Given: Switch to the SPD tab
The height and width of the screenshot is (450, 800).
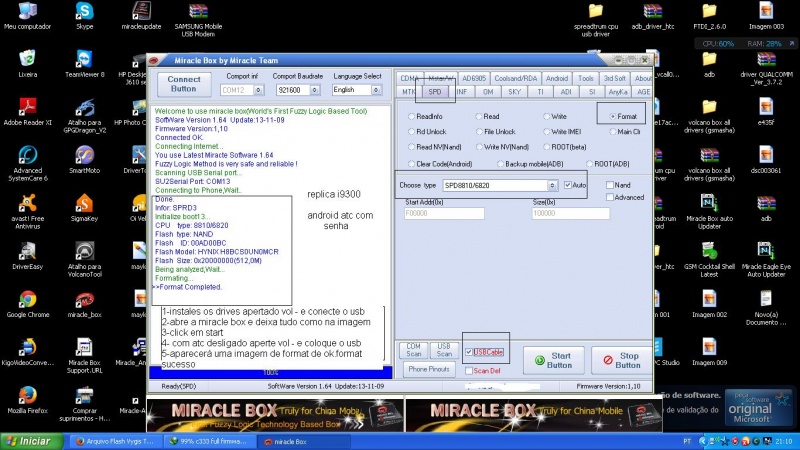Looking at the screenshot, I should (435, 92).
